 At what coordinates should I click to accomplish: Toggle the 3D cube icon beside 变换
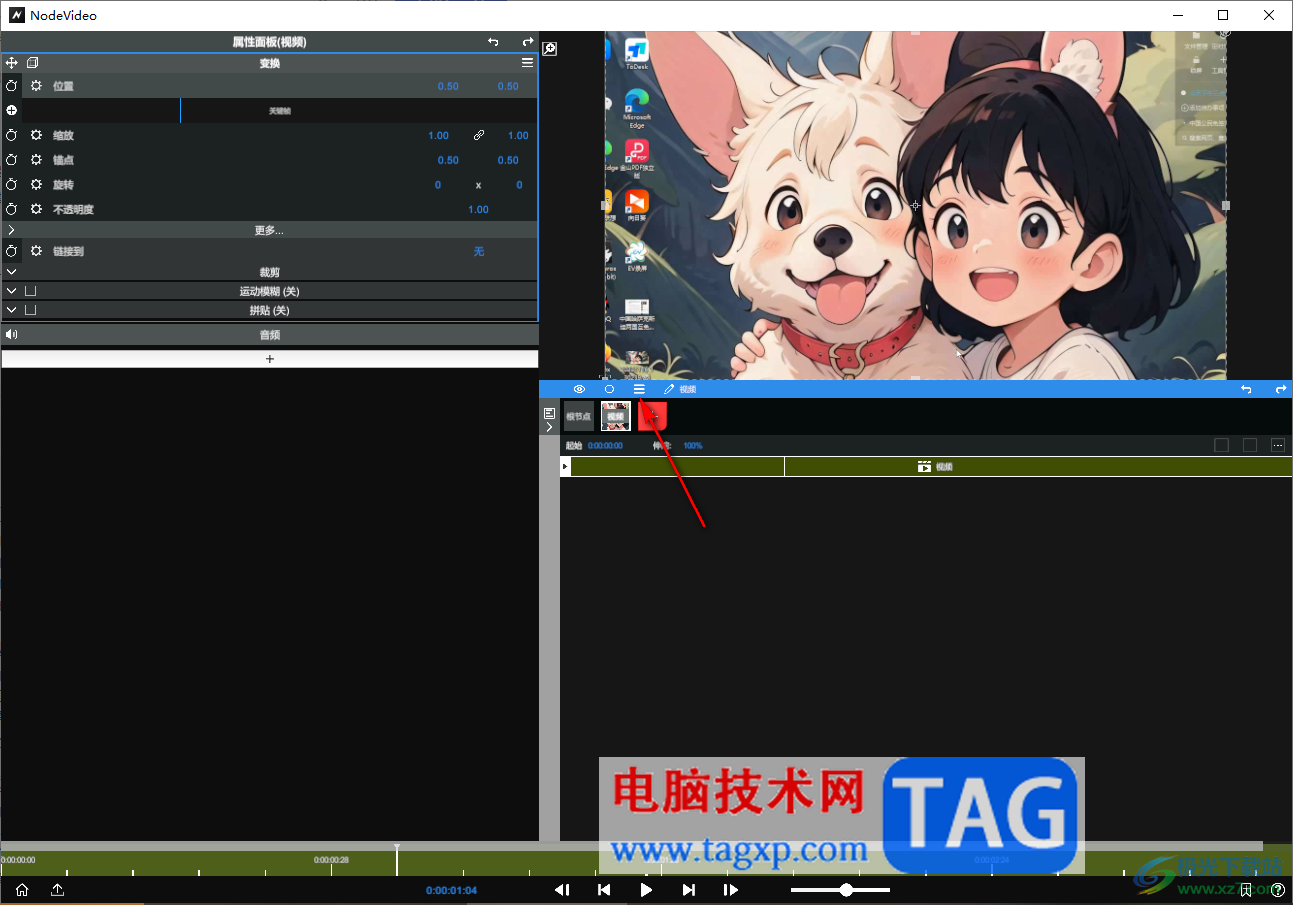pos(33,63)
